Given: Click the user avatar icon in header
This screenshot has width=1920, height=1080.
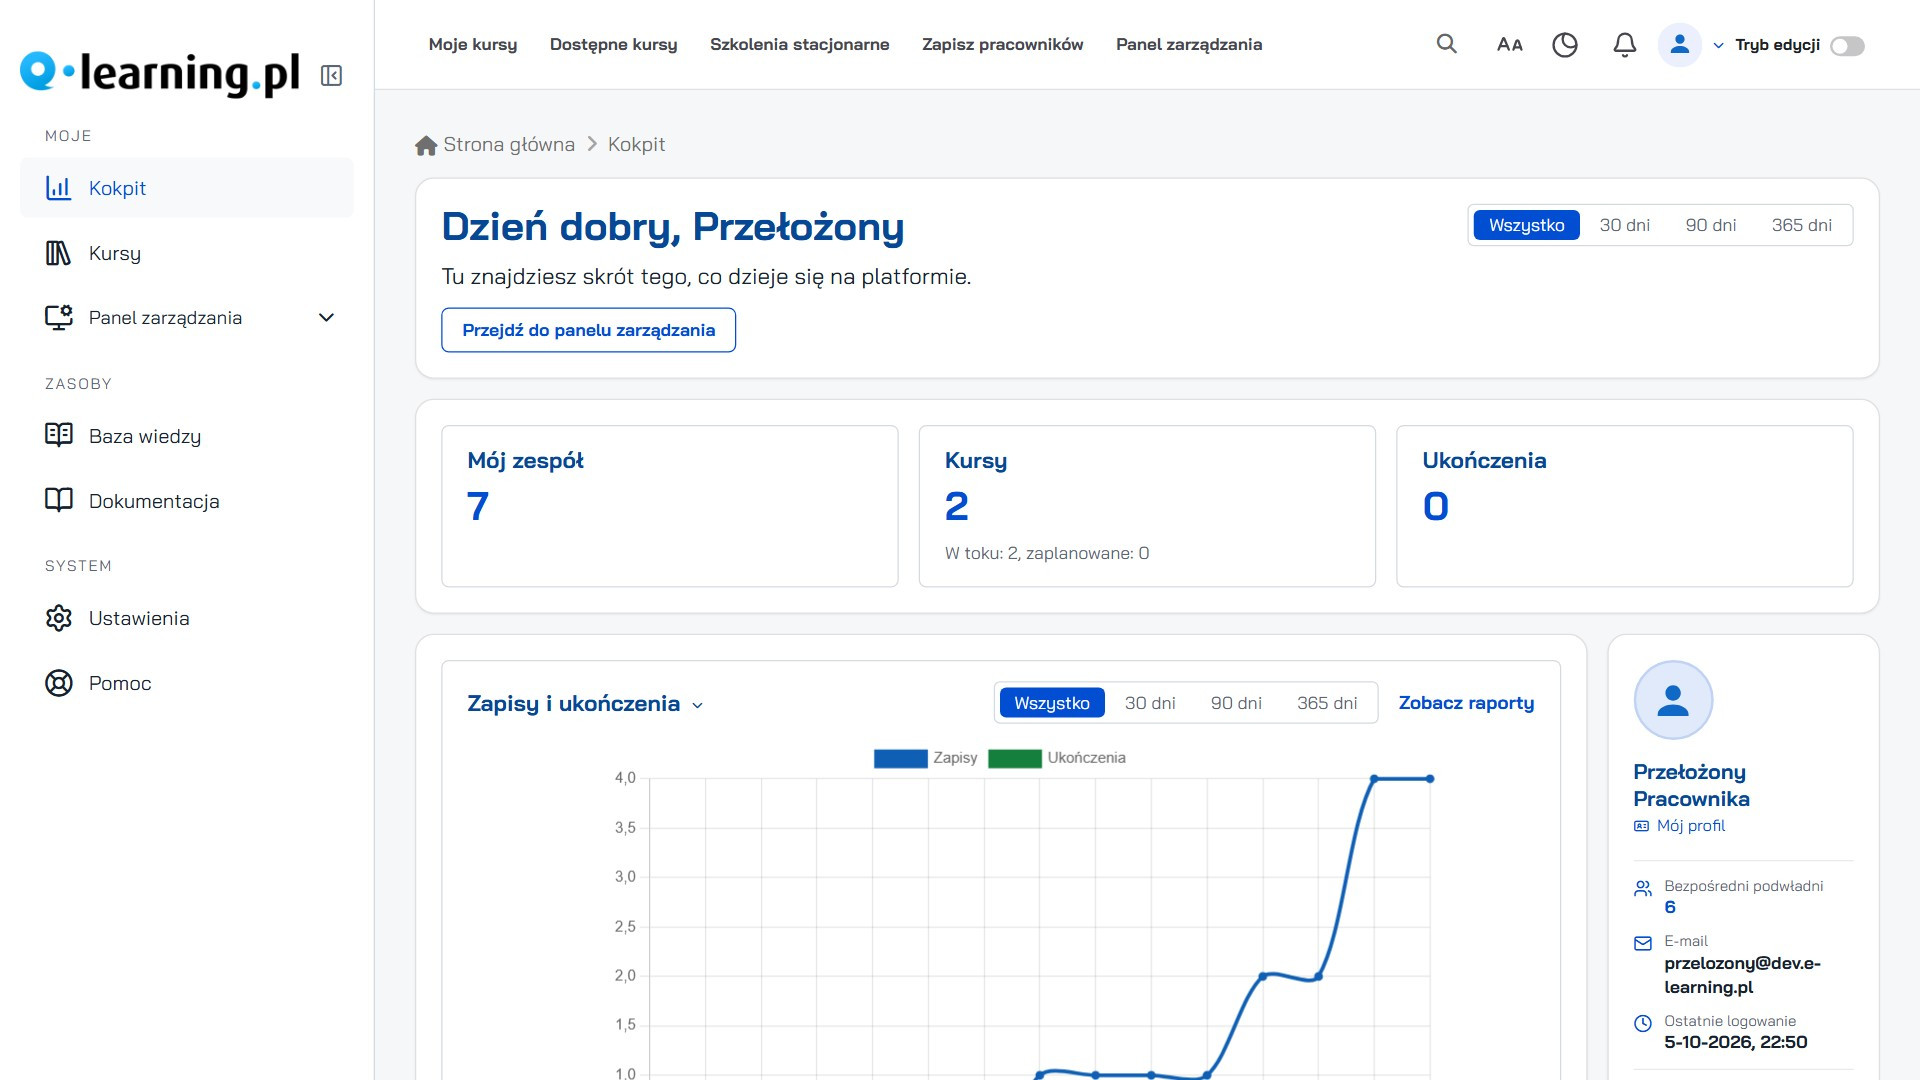Looking at the screenshot, I should point(1680,45).
